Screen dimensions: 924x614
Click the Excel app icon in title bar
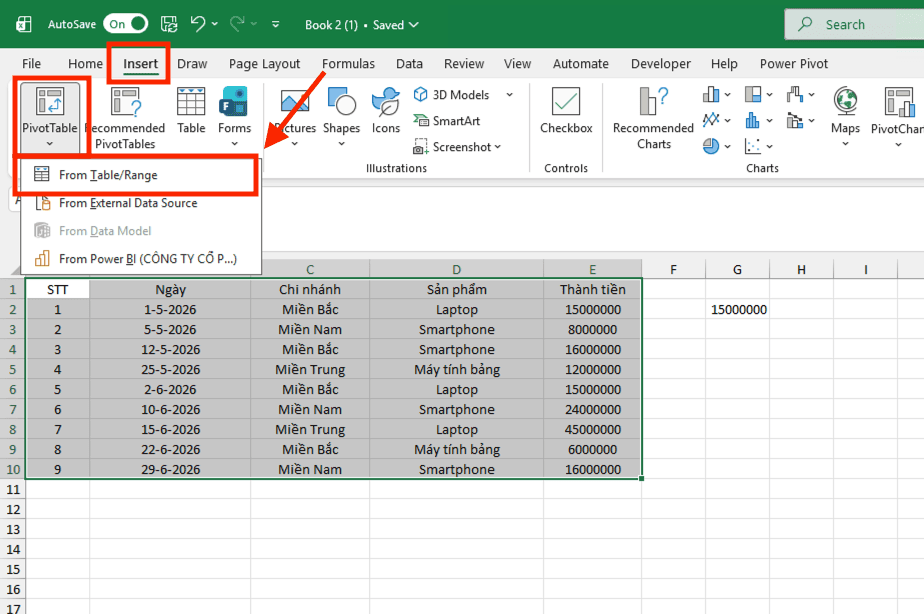click(x=24, y=24)
